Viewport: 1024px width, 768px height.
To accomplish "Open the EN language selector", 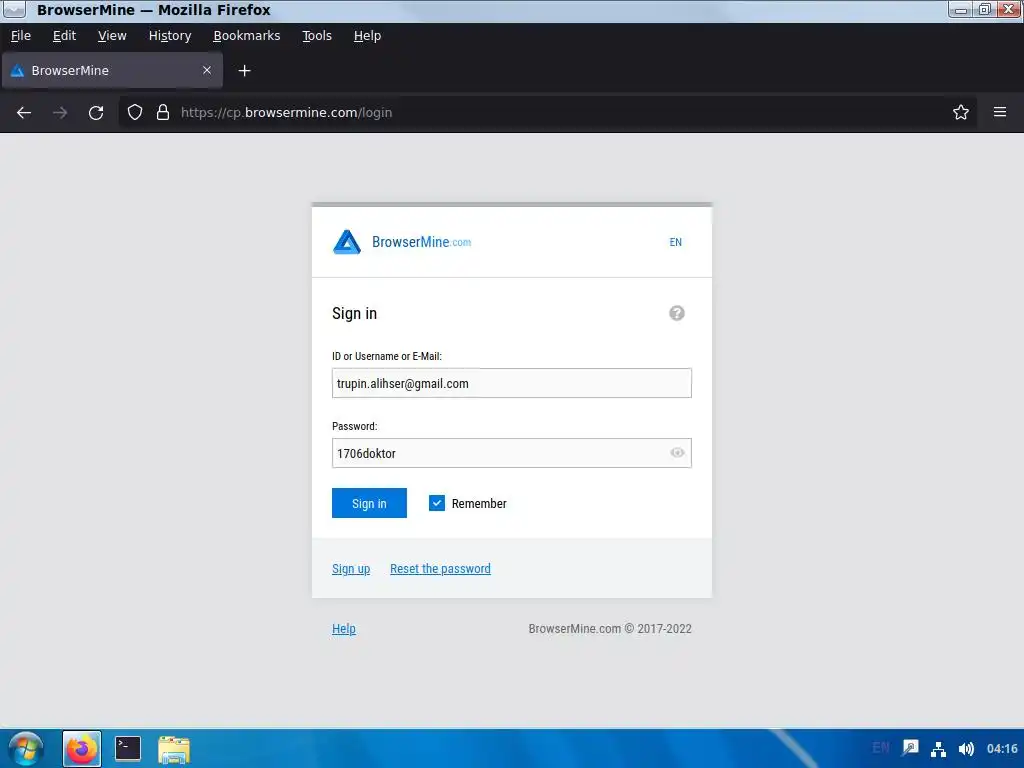I will pos(675,242).
